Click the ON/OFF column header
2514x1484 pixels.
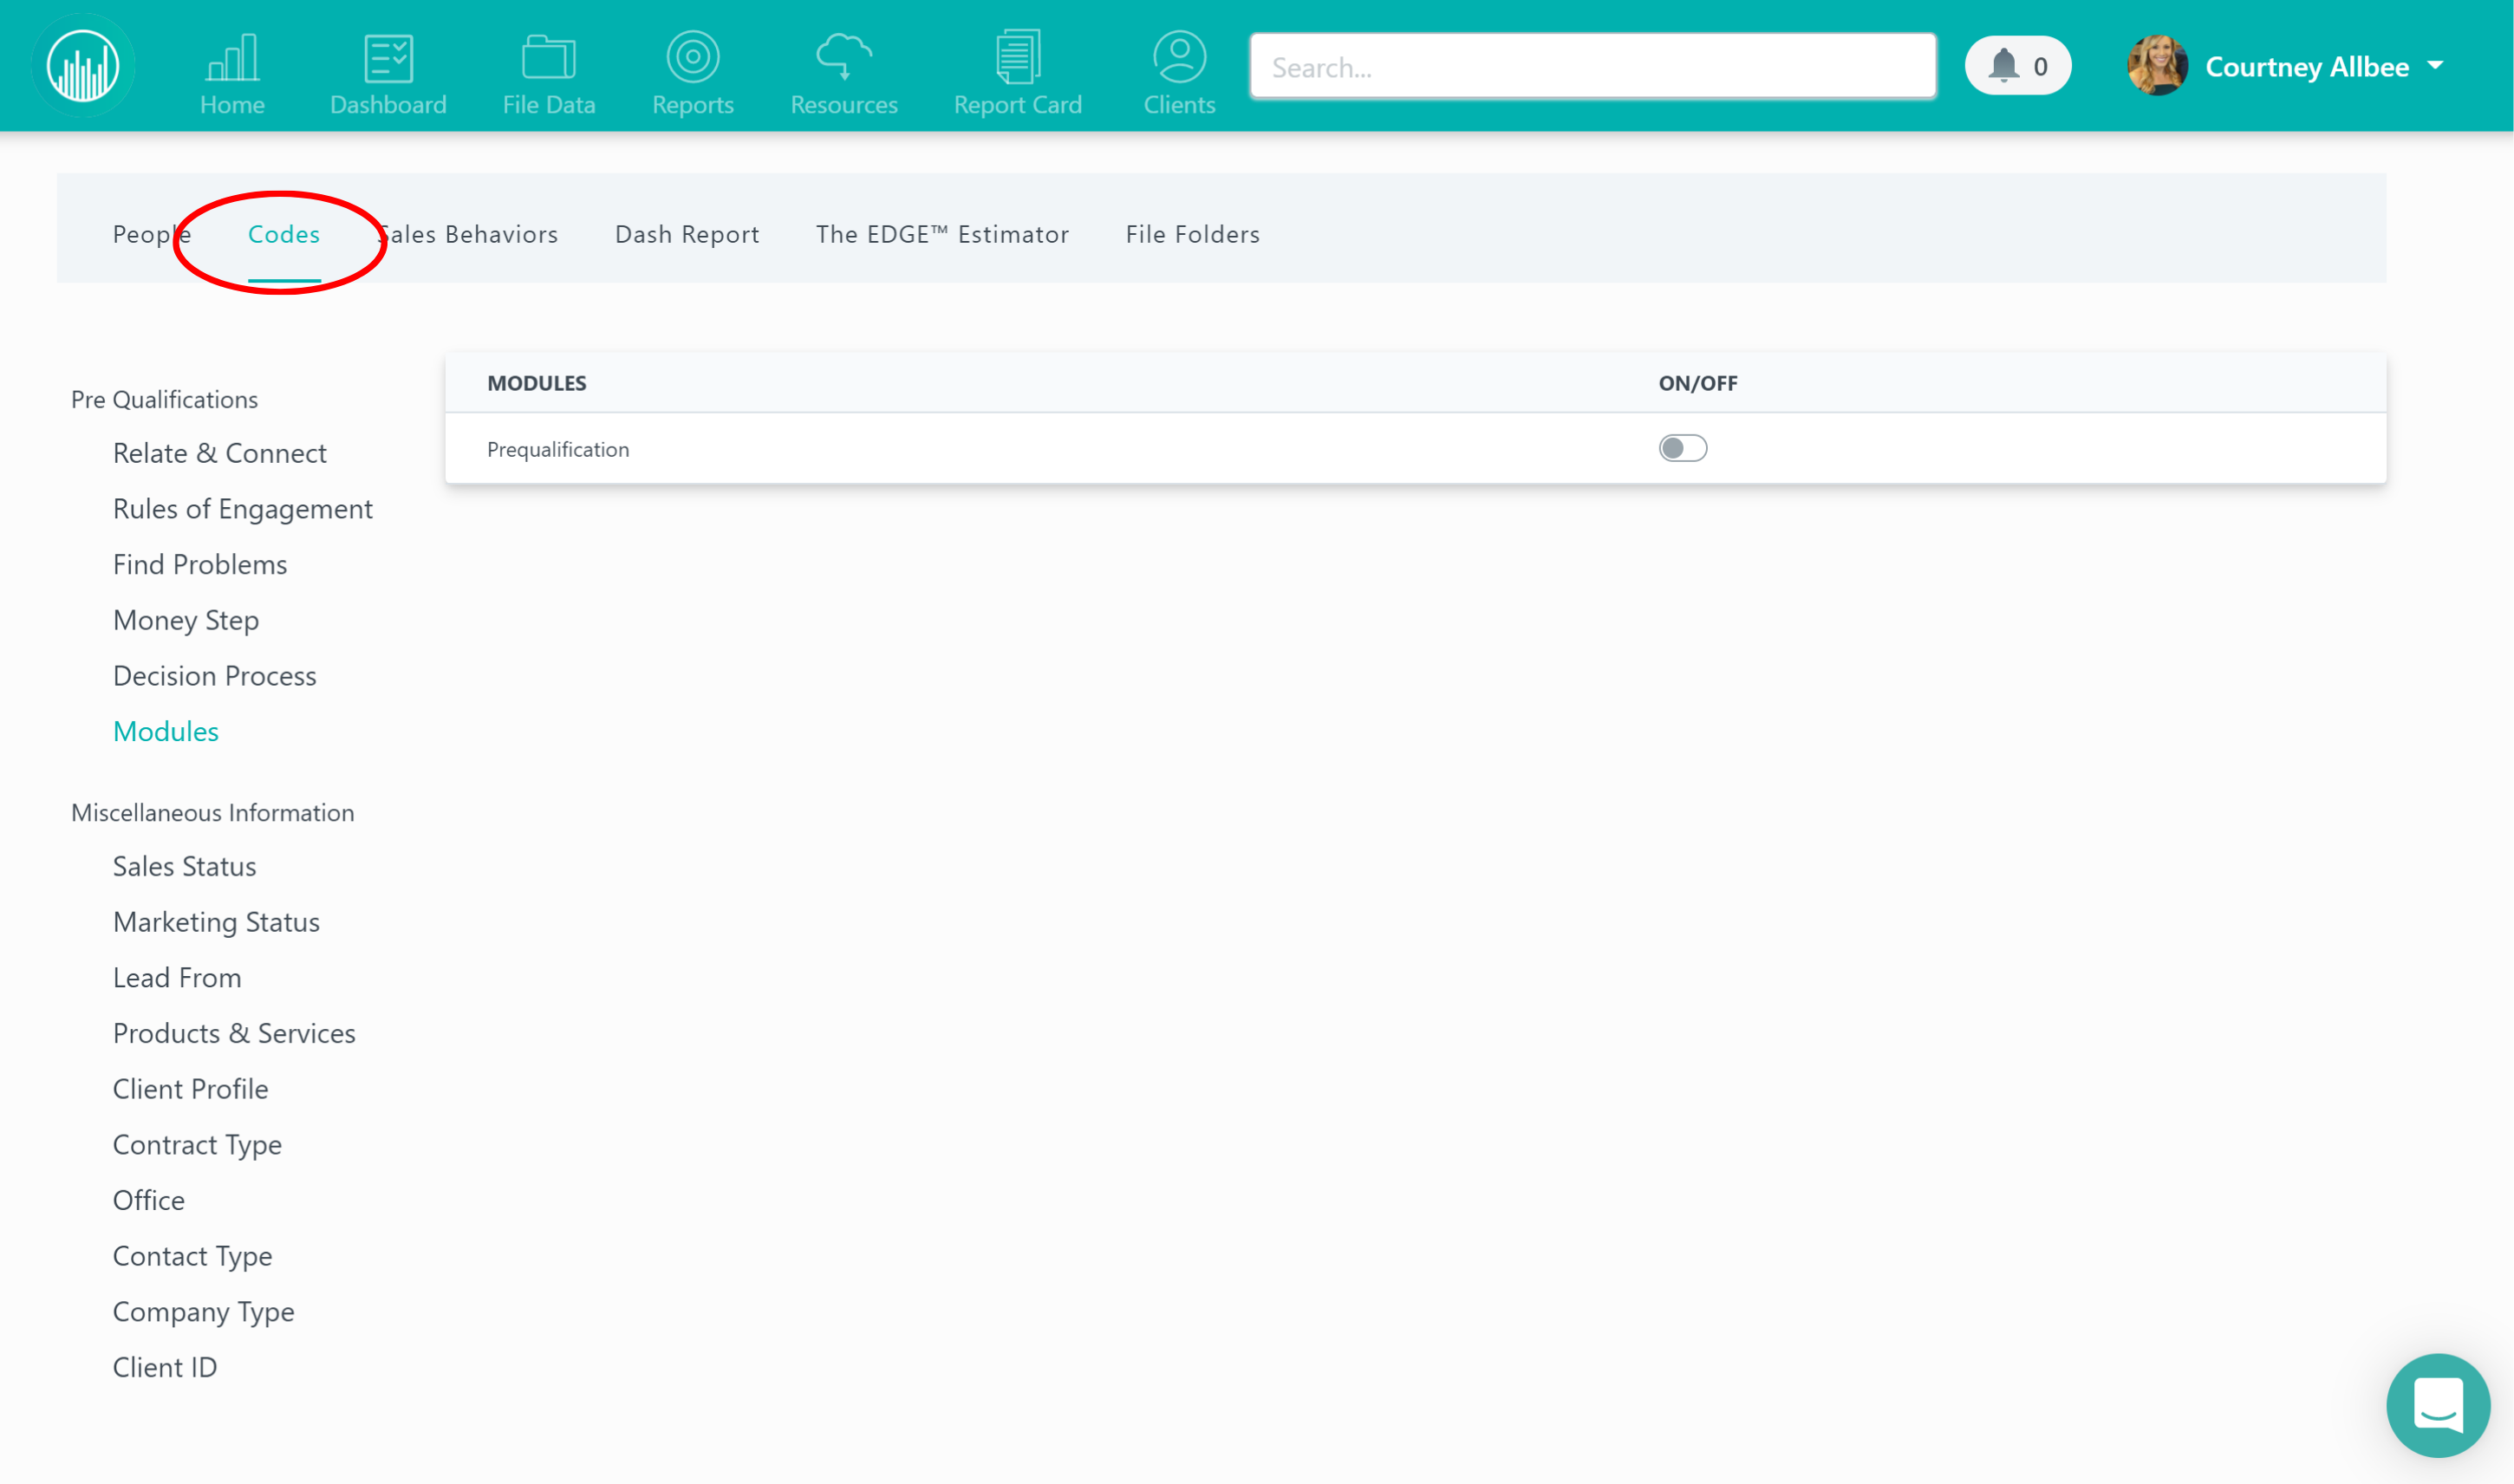click(1697, 383)
